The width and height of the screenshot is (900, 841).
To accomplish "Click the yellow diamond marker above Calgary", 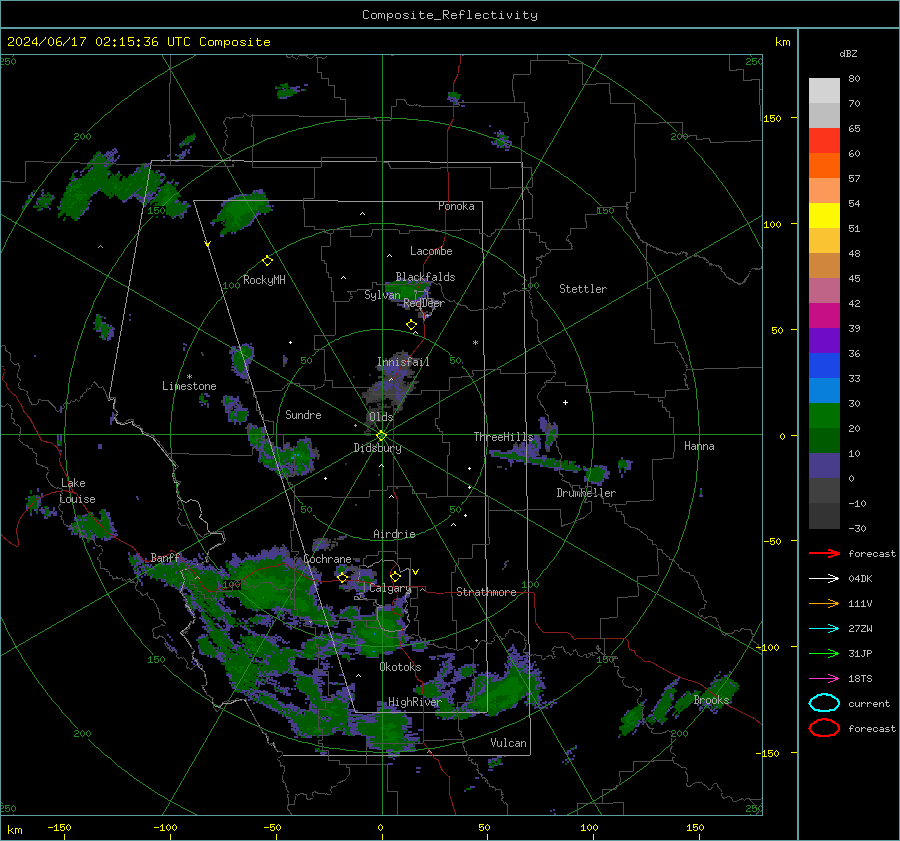I will (x=395, y=576).
